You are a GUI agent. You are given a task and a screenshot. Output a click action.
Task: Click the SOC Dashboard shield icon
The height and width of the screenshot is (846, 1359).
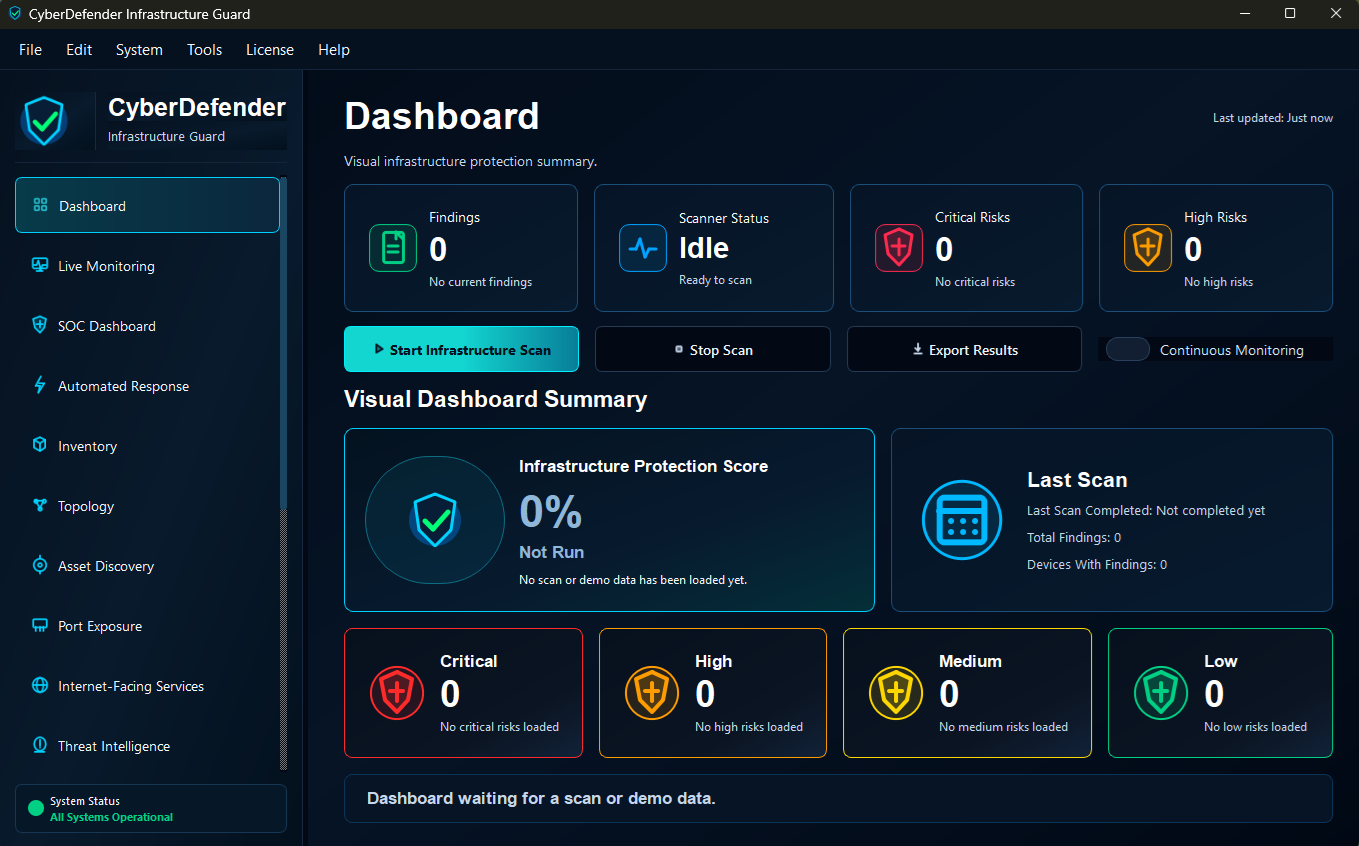(40, 326)
